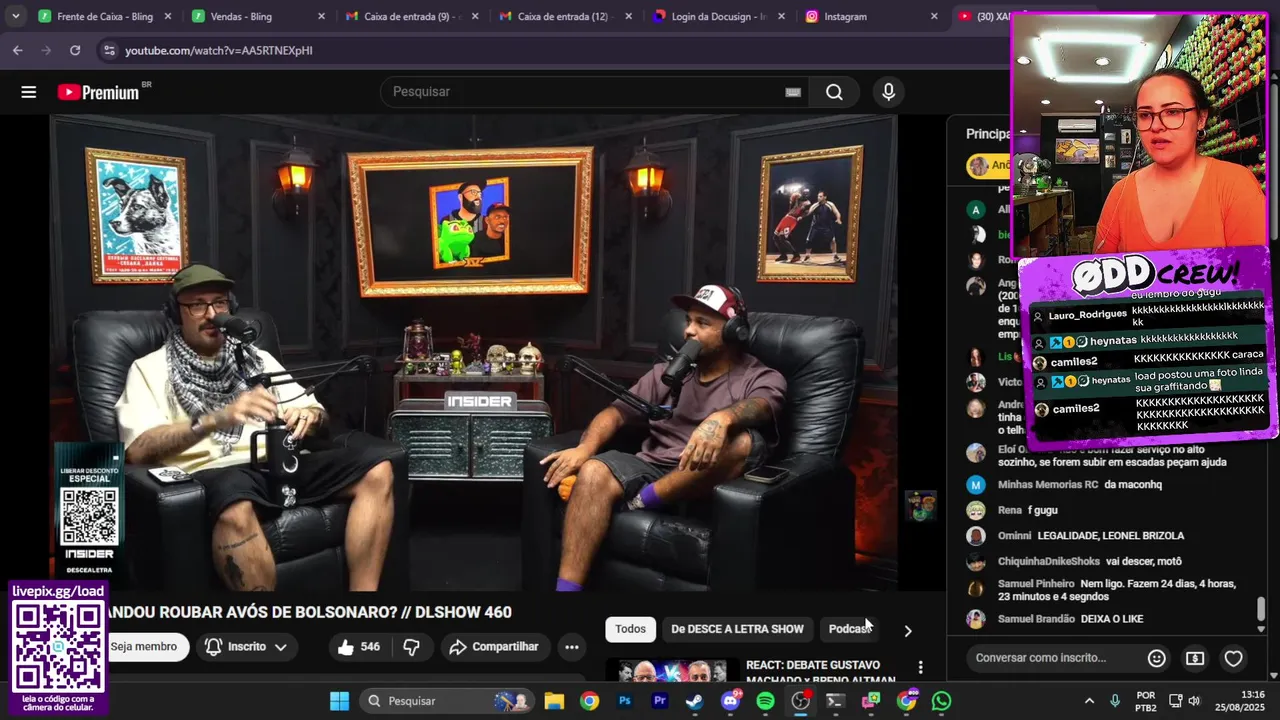This screenshot has height=720, width=1280.
Task: Open POR PTB2 language indicator
Action: (1146, 701)
